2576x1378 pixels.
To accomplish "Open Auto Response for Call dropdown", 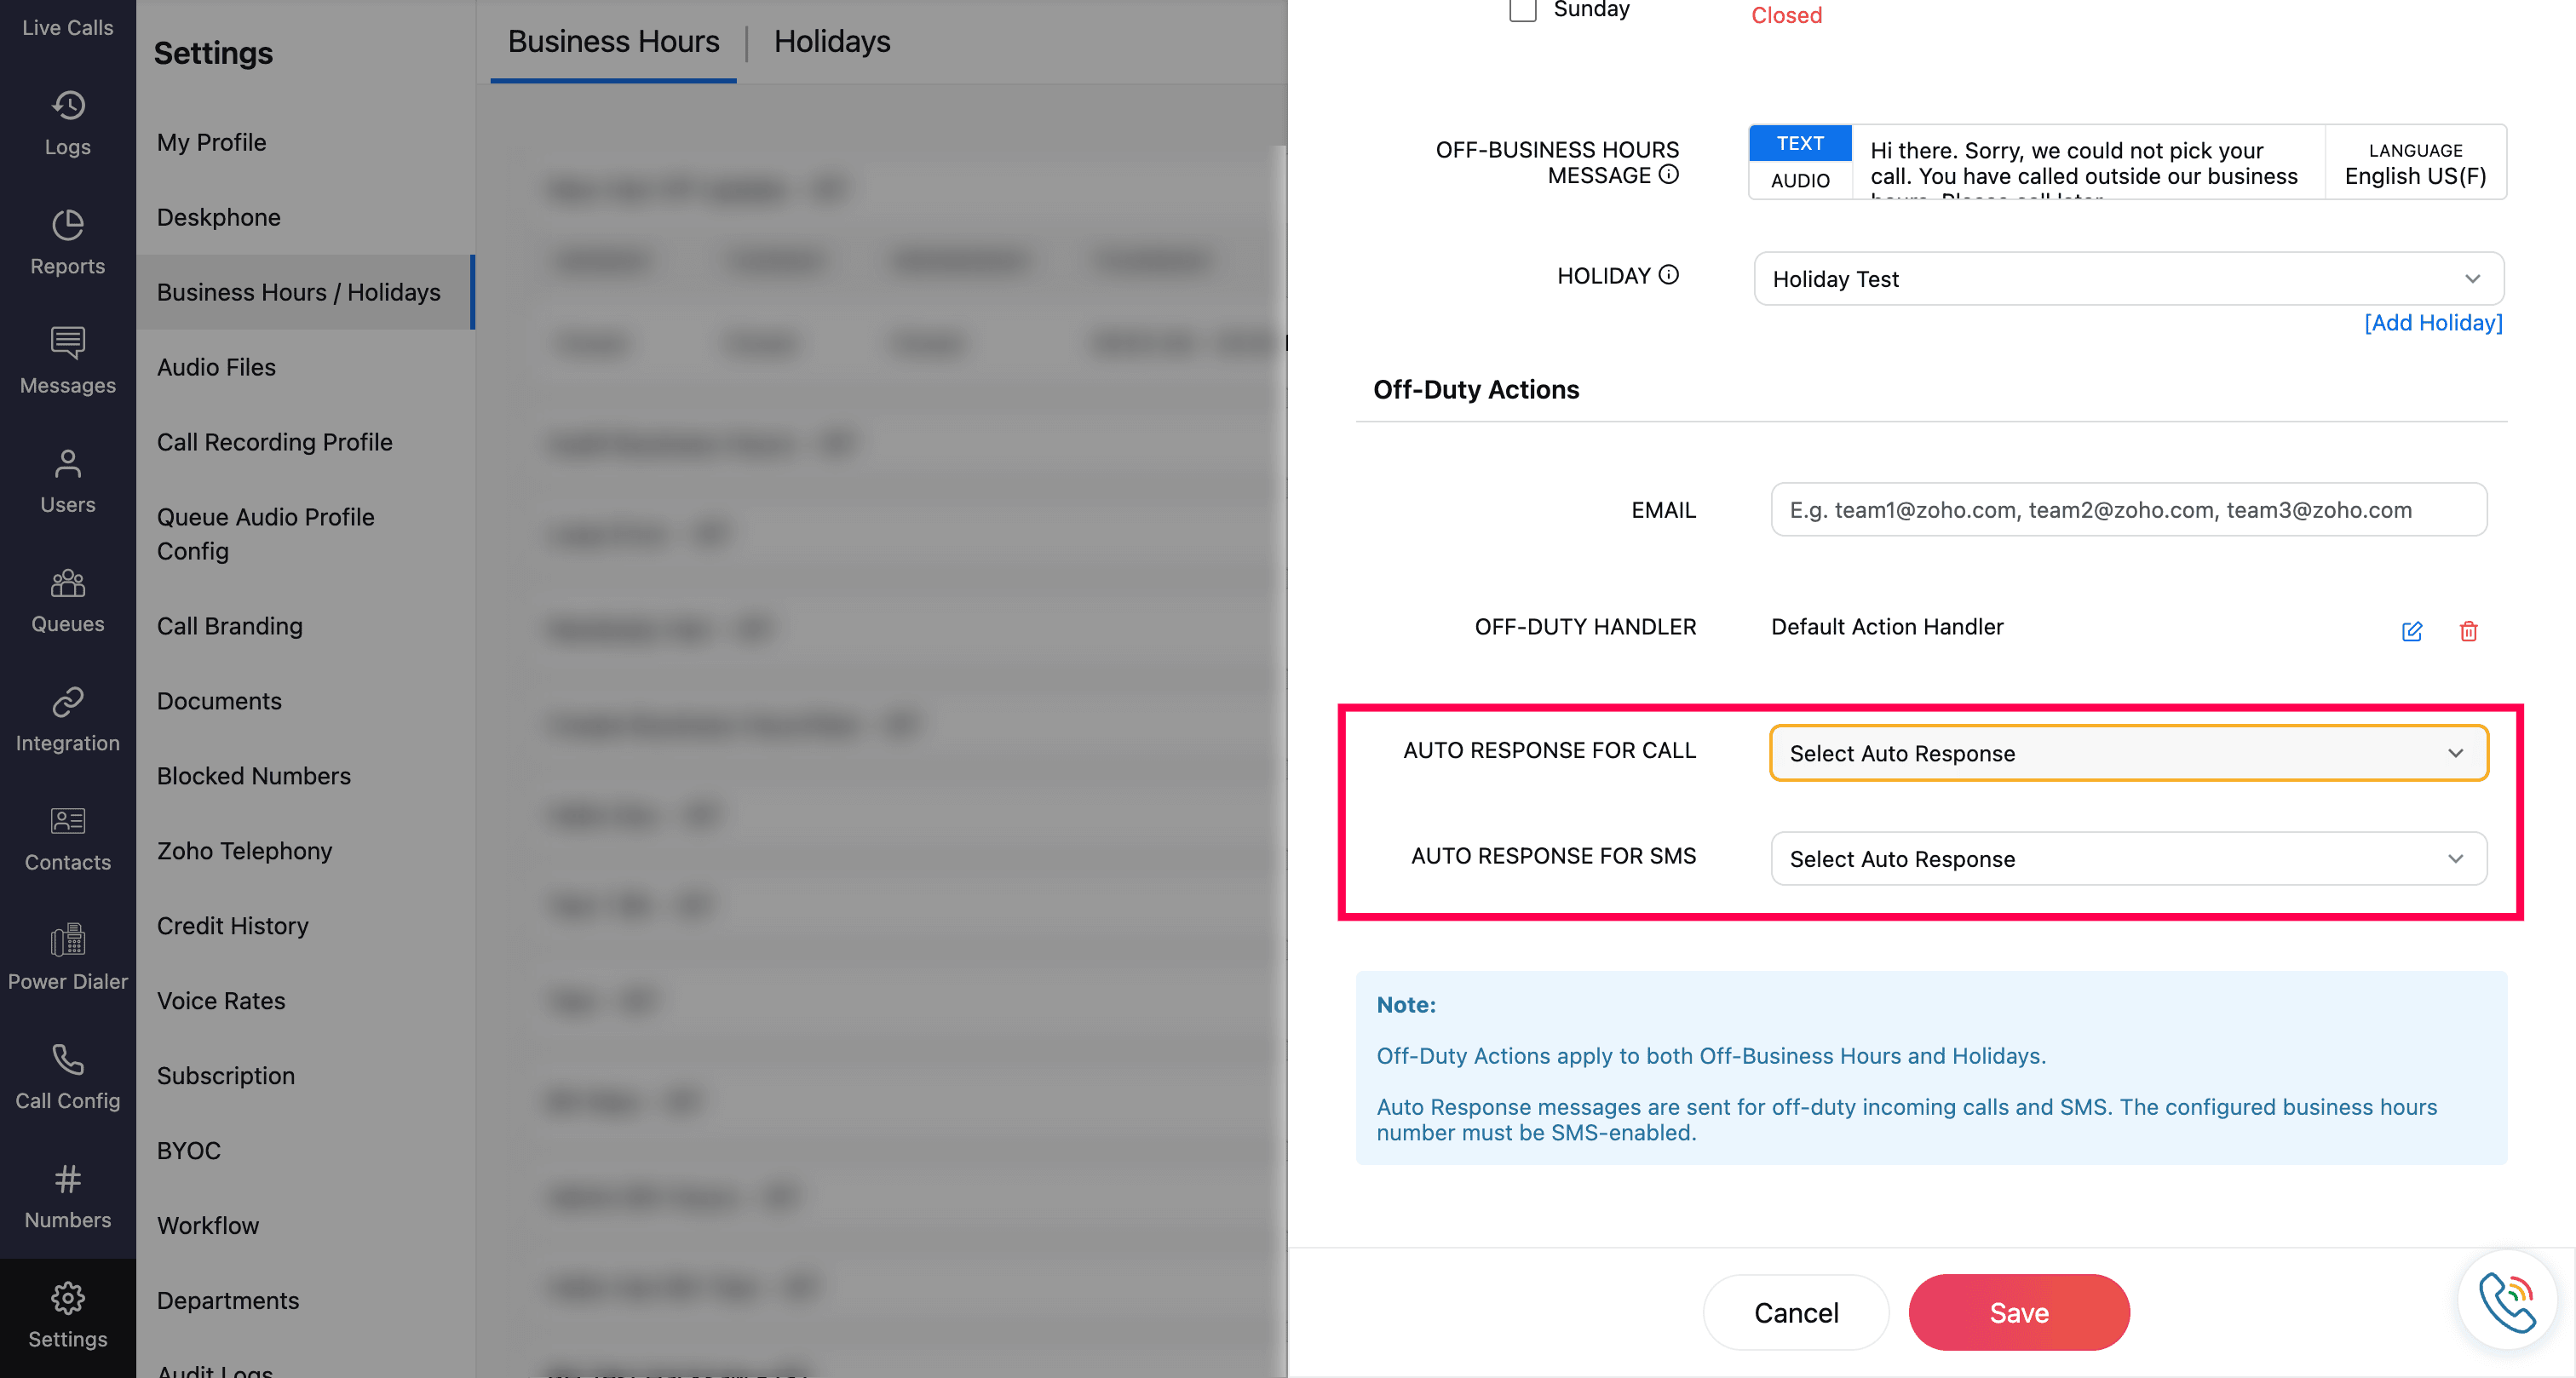I will [2128, 753].
